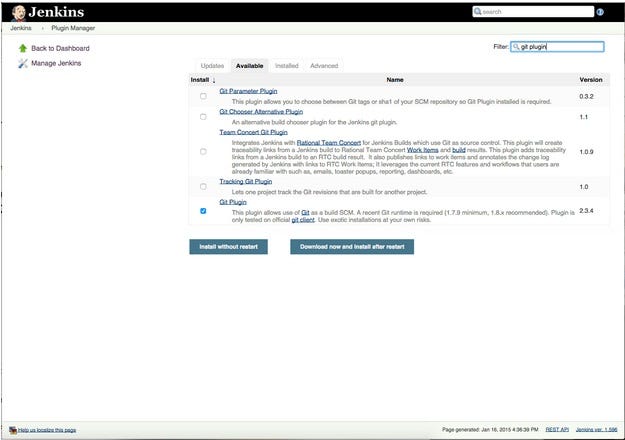Sort by the Install column arrow
The height and width of the screenshot is (440, 625).
(214, 81)
